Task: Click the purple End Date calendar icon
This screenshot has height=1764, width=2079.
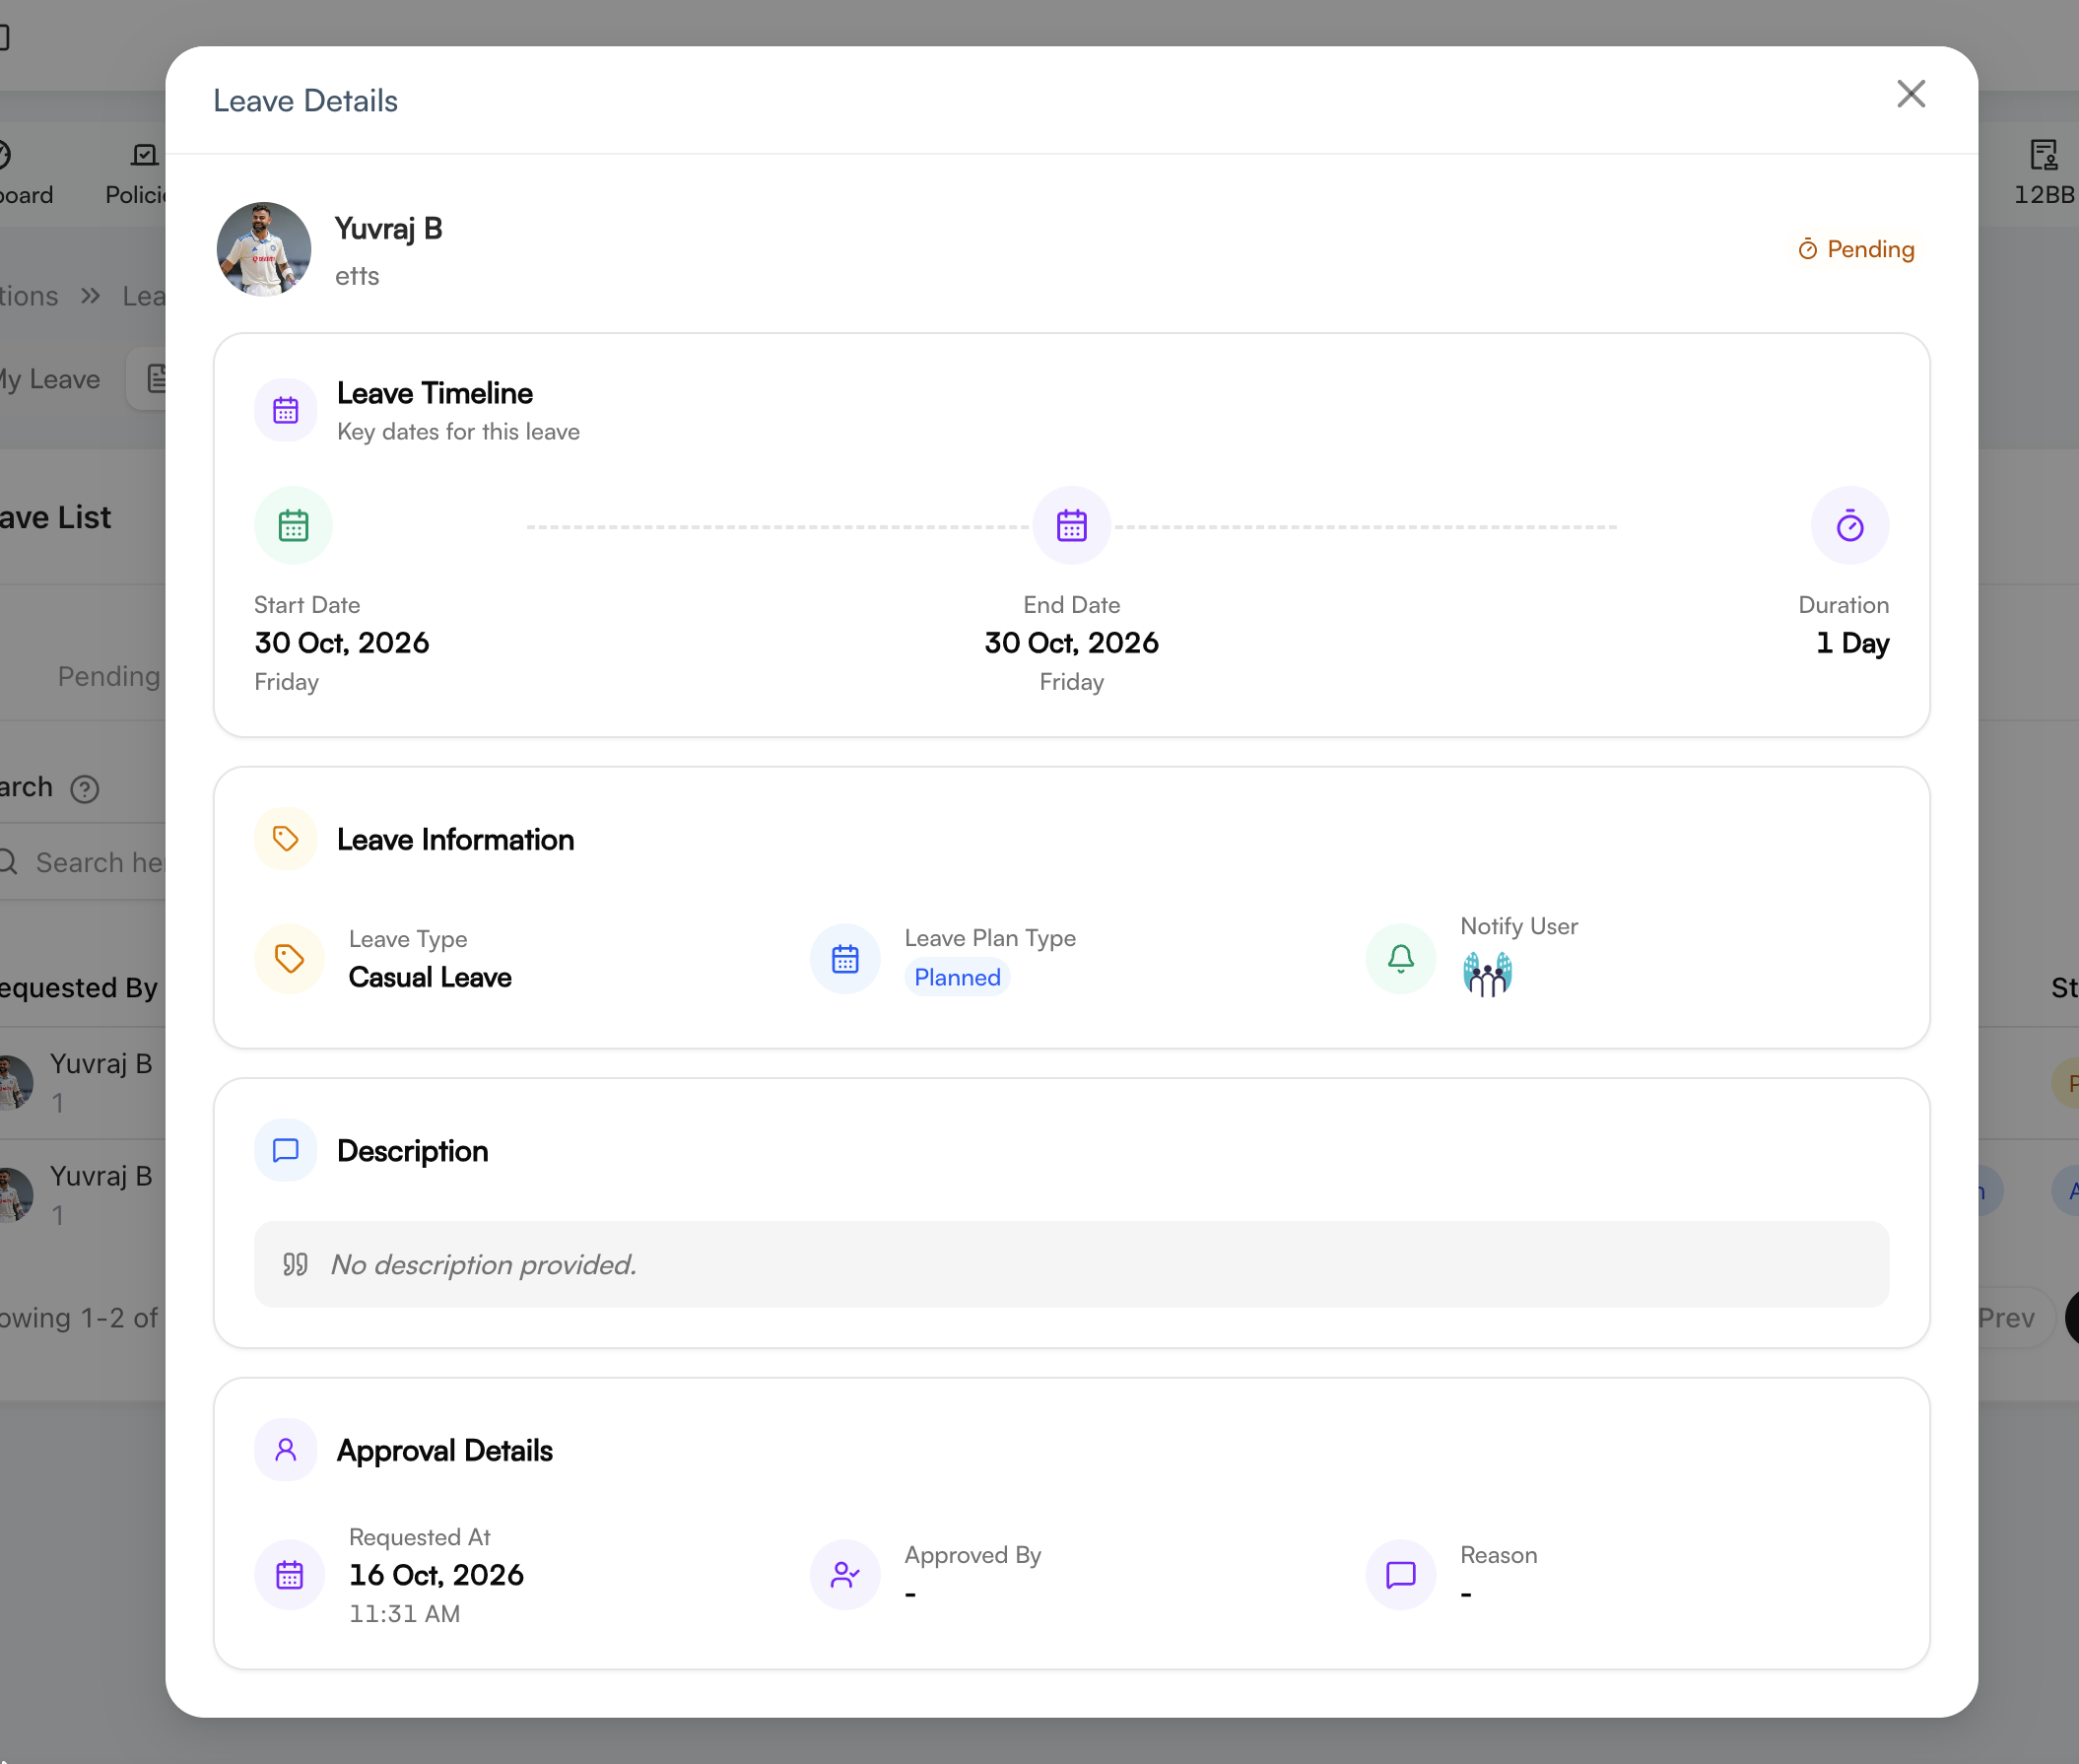Action: pyautogui.click(x=1071, y=525)
